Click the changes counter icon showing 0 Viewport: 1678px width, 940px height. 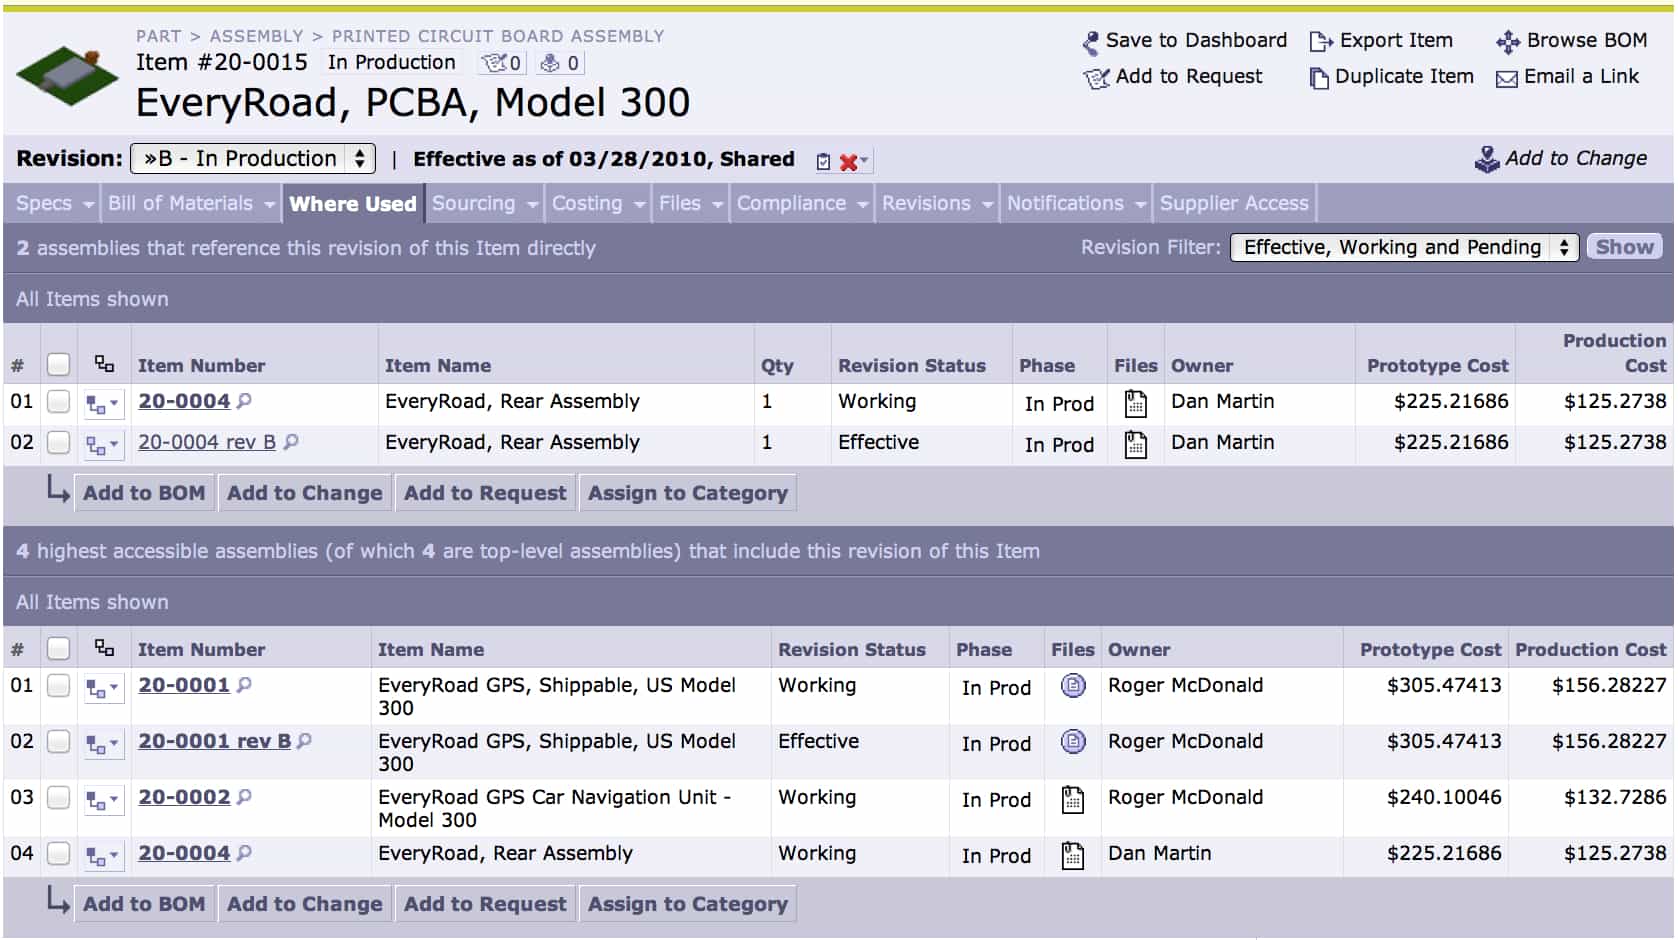(559, 63)
